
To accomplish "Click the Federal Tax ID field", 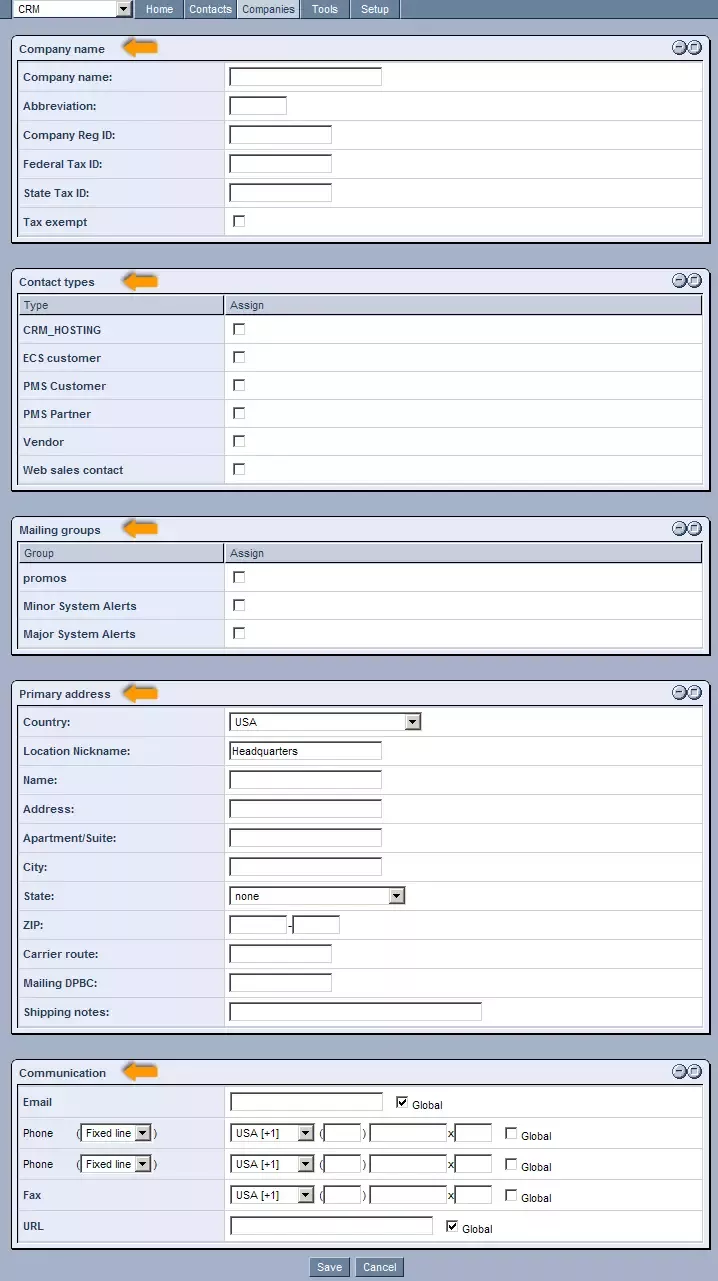I will [281, 164].
